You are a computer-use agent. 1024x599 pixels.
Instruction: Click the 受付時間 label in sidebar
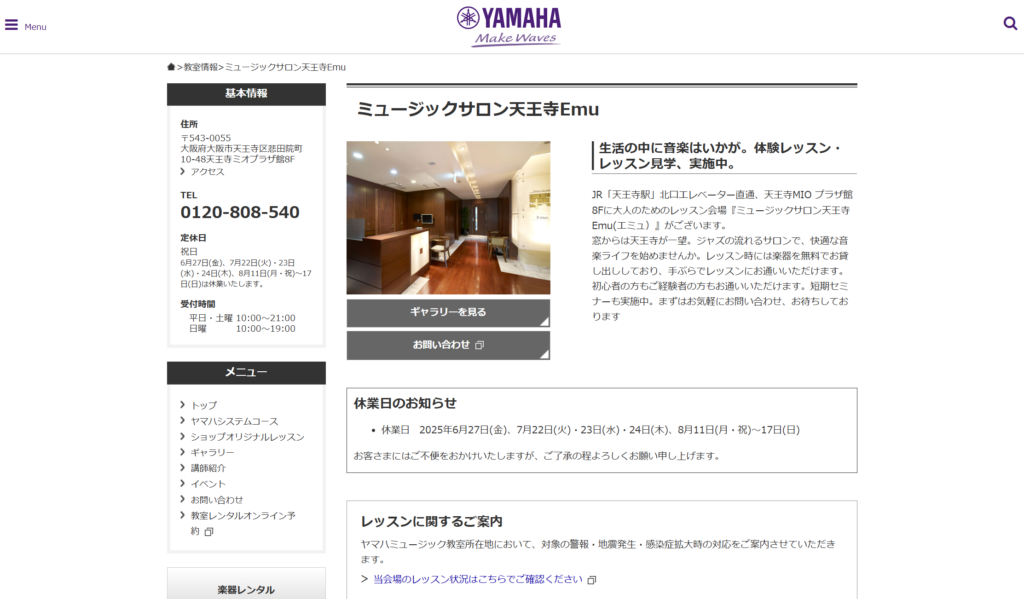197,304
